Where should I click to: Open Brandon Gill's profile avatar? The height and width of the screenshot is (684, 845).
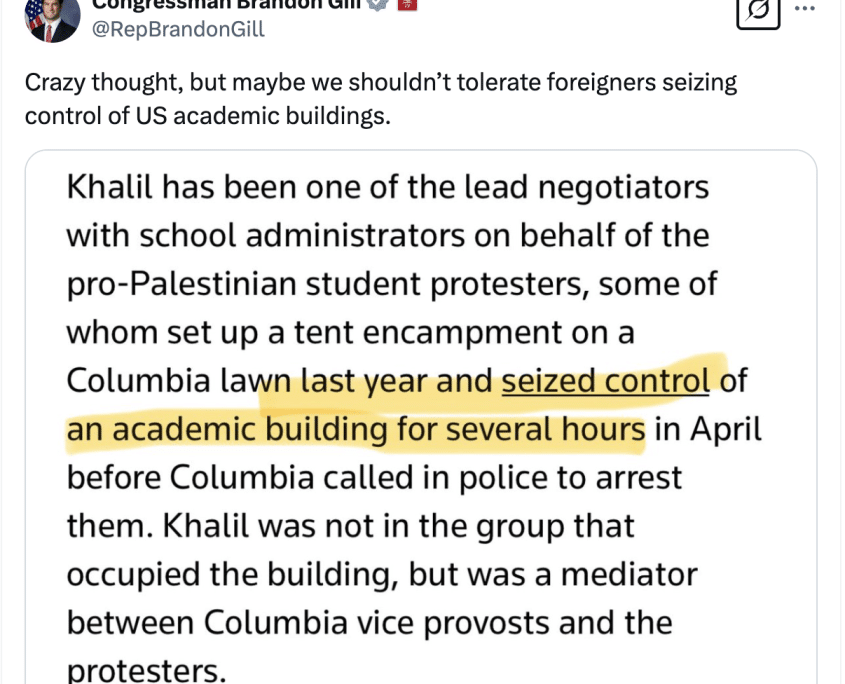pyautogui.click(x=53, y=19)
